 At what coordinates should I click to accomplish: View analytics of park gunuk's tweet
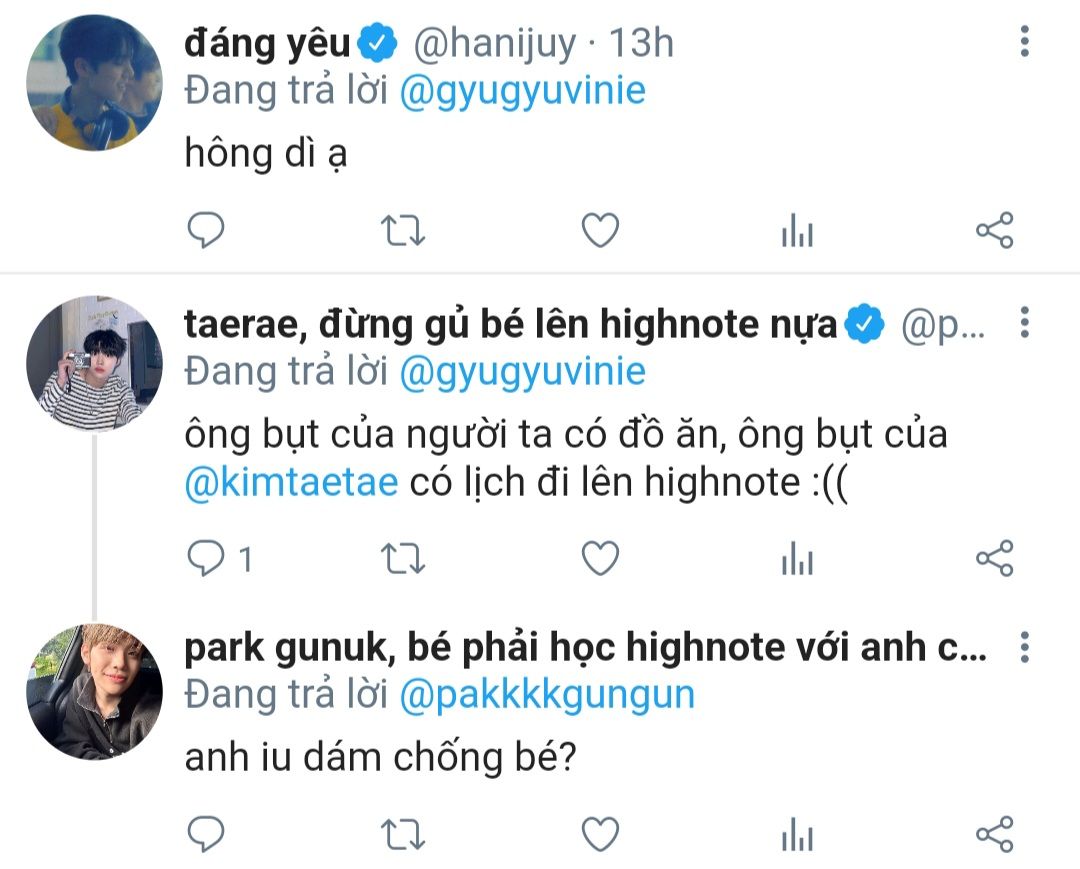798,835
